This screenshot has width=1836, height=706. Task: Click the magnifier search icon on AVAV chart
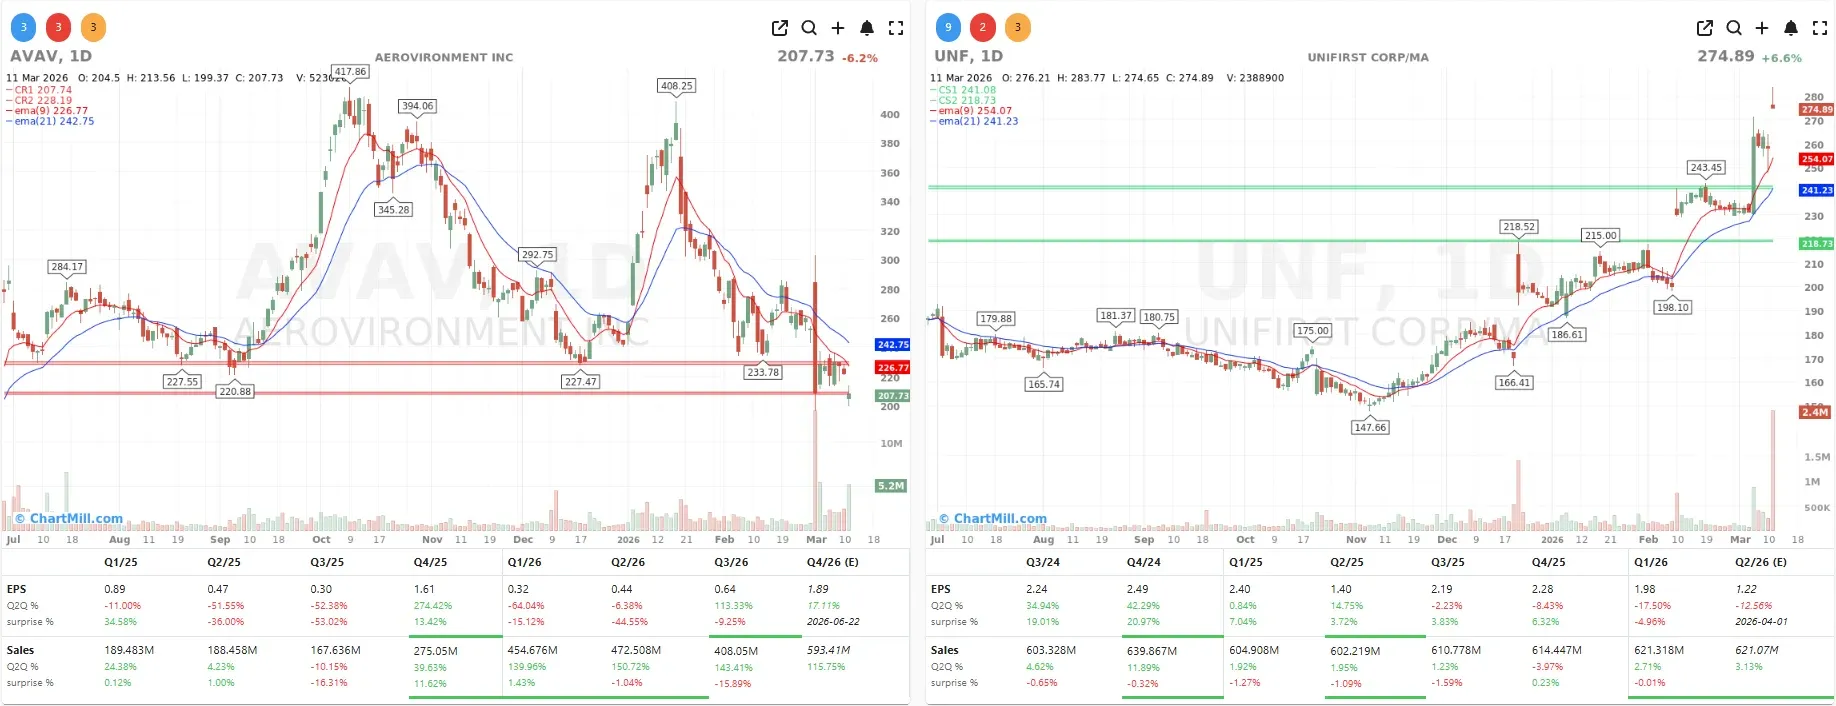coord(809,28)
